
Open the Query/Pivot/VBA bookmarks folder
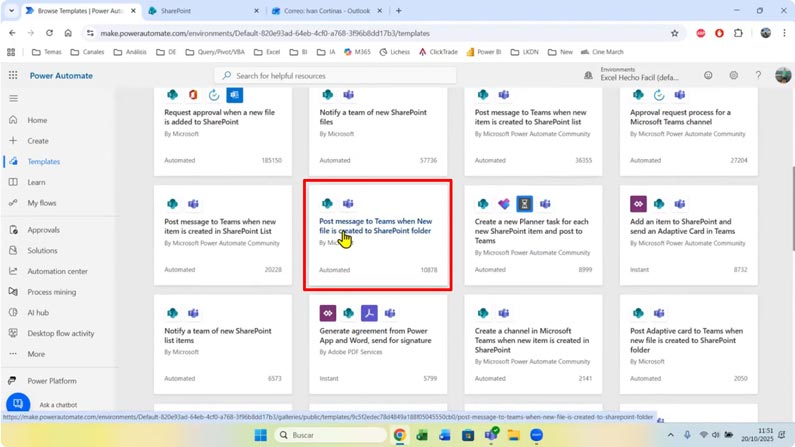click(x=215, y=52)
